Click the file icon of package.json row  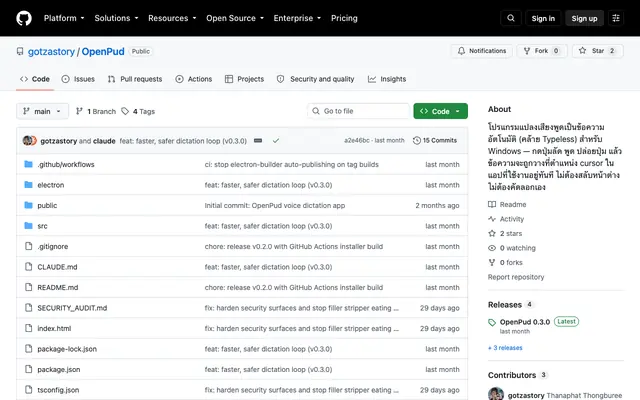(28, 369)
